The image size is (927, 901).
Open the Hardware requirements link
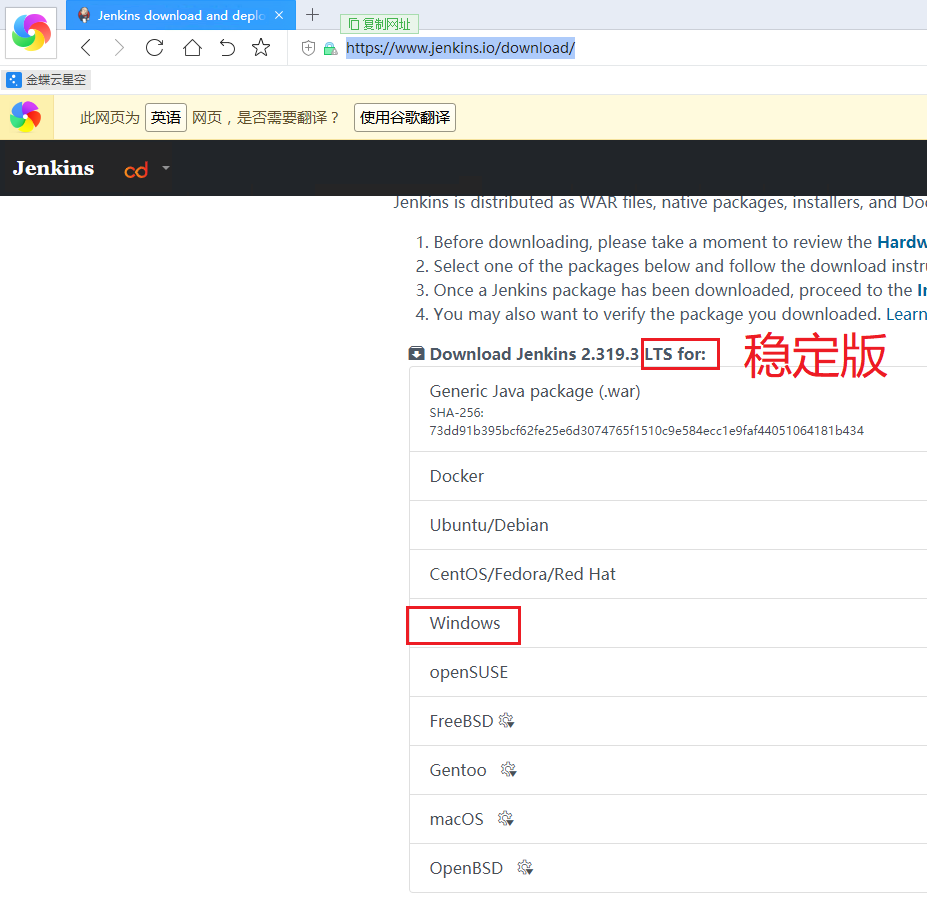coord(902,242)
